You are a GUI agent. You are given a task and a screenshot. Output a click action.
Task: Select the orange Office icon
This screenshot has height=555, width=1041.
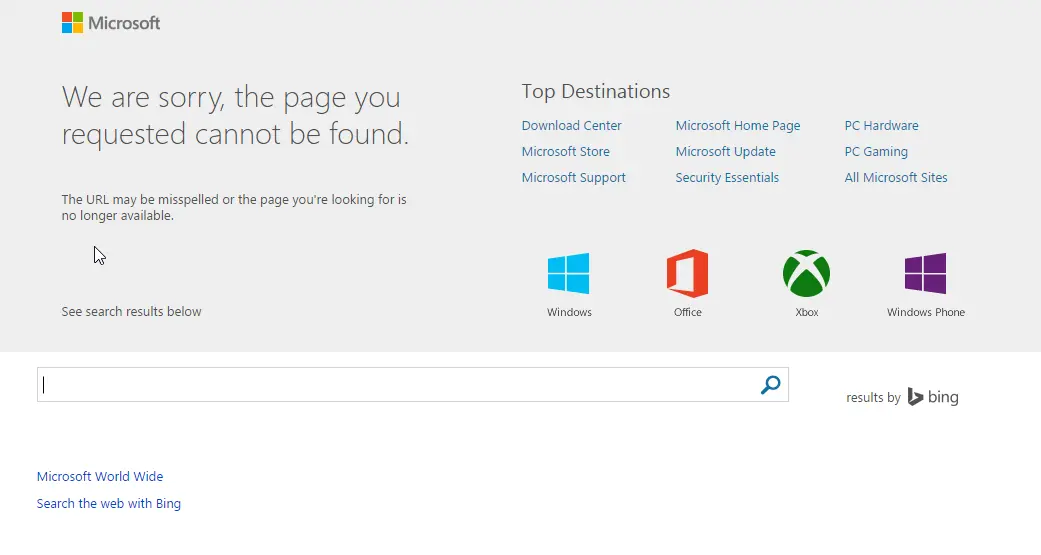(x=687, y=274)
